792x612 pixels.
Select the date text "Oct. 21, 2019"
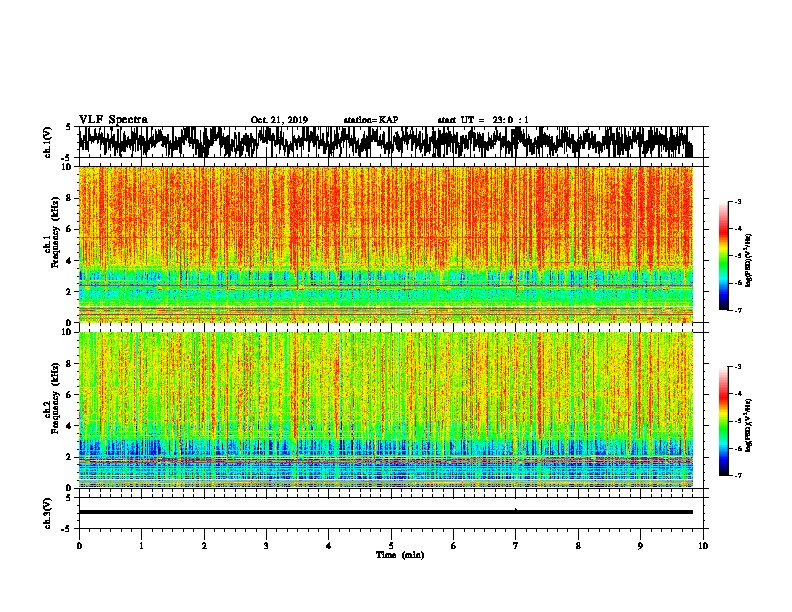click(279, 120)
